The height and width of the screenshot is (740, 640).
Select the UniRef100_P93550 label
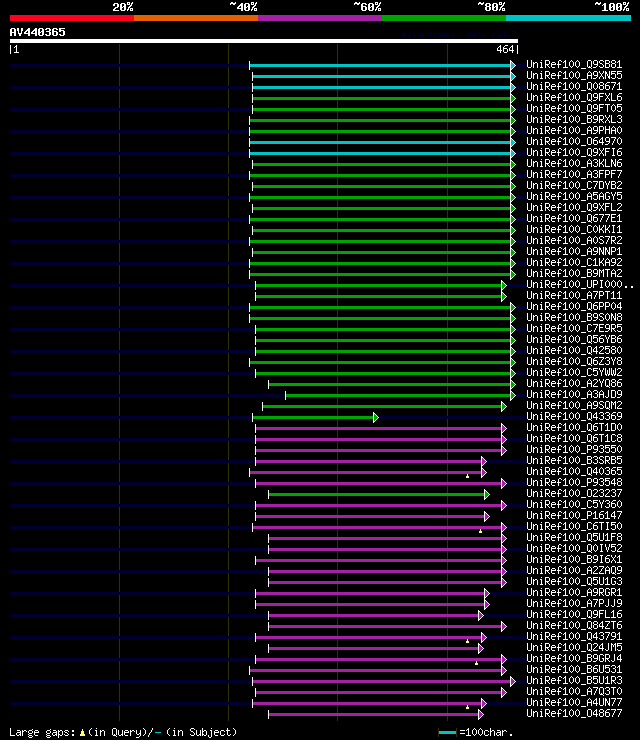pyautogui.click(x=574, y=449)
